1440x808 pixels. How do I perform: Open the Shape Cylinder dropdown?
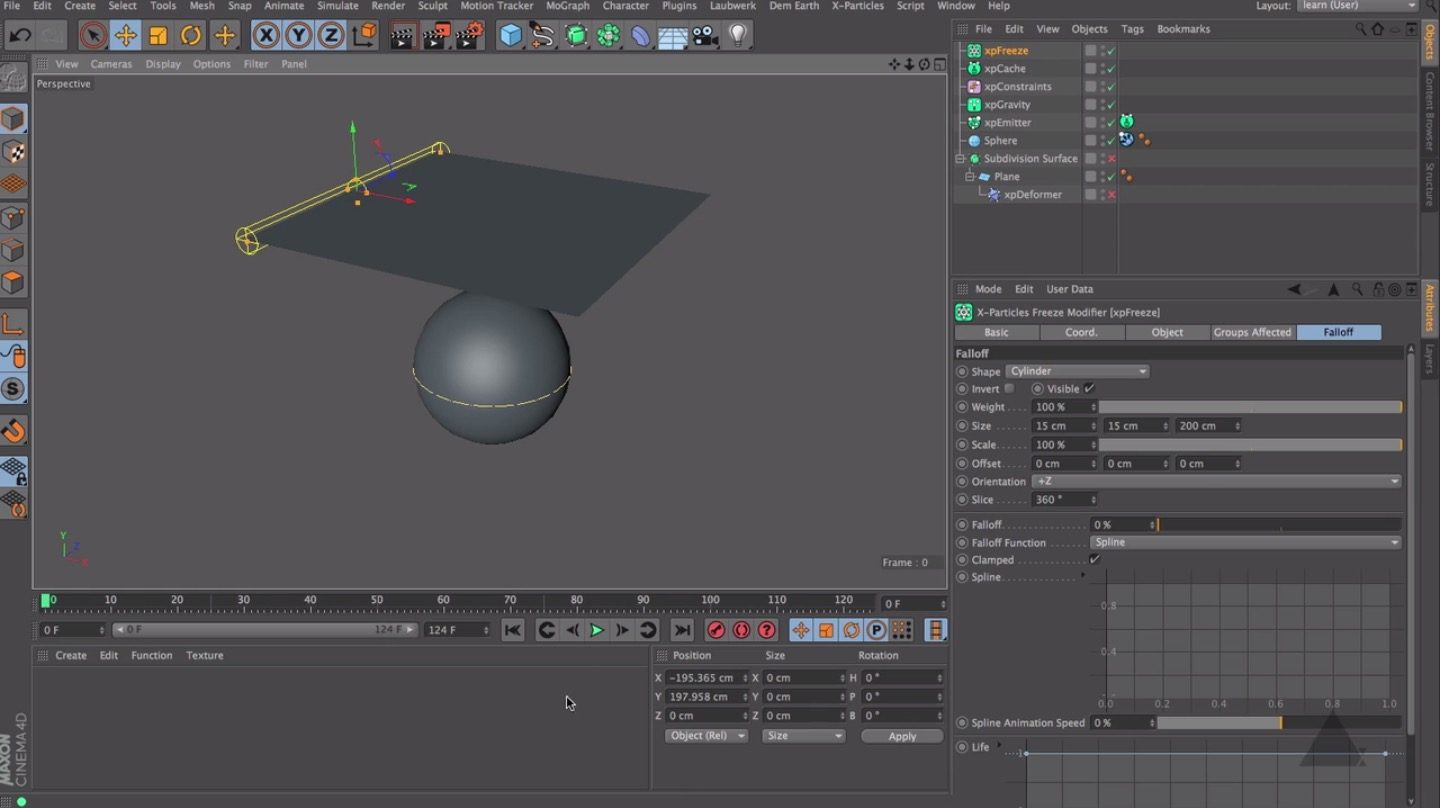[x=1078, y=371]
